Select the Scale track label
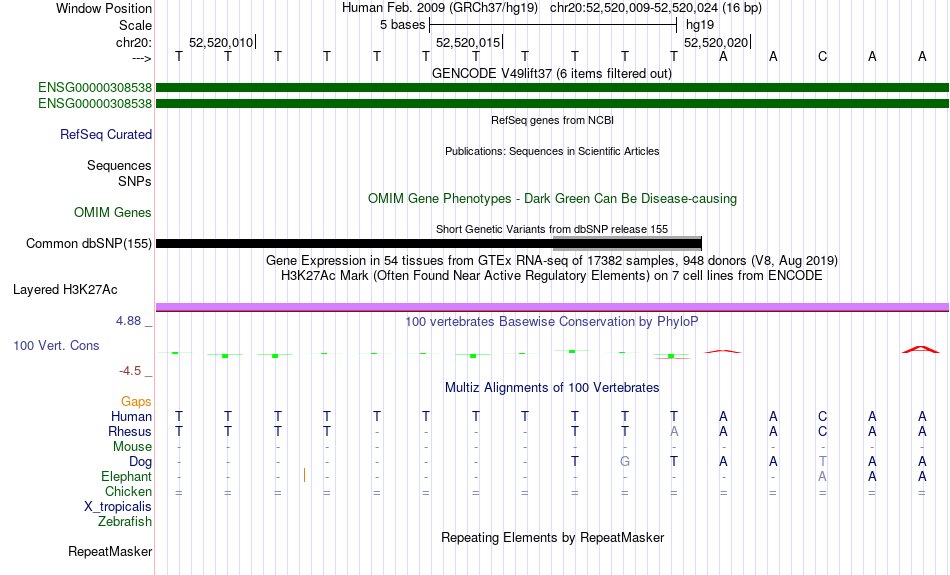 (135, 25)
